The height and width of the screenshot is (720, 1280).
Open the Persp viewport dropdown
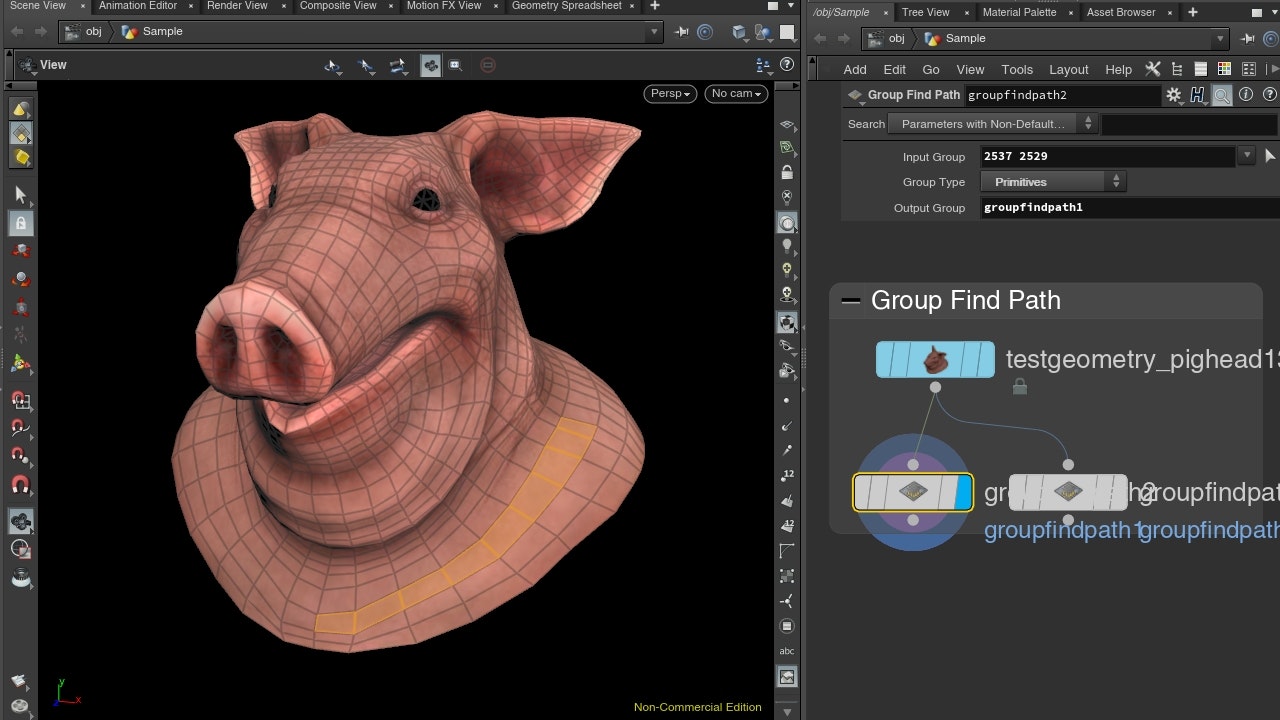click(x=671, y=93)
